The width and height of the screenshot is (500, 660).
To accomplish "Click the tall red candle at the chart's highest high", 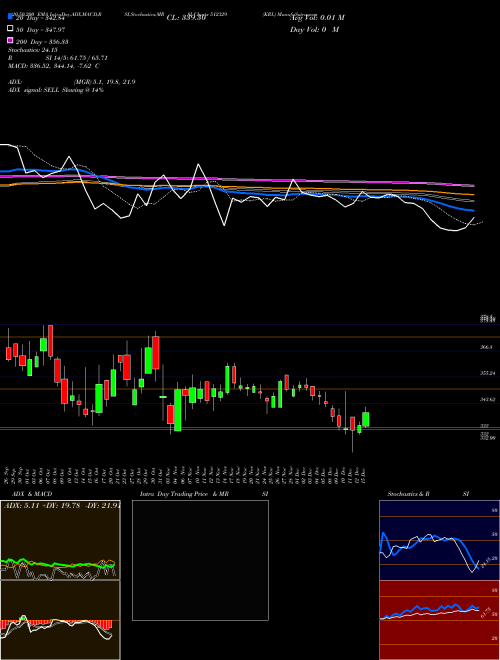I will [x=51, y=341].
